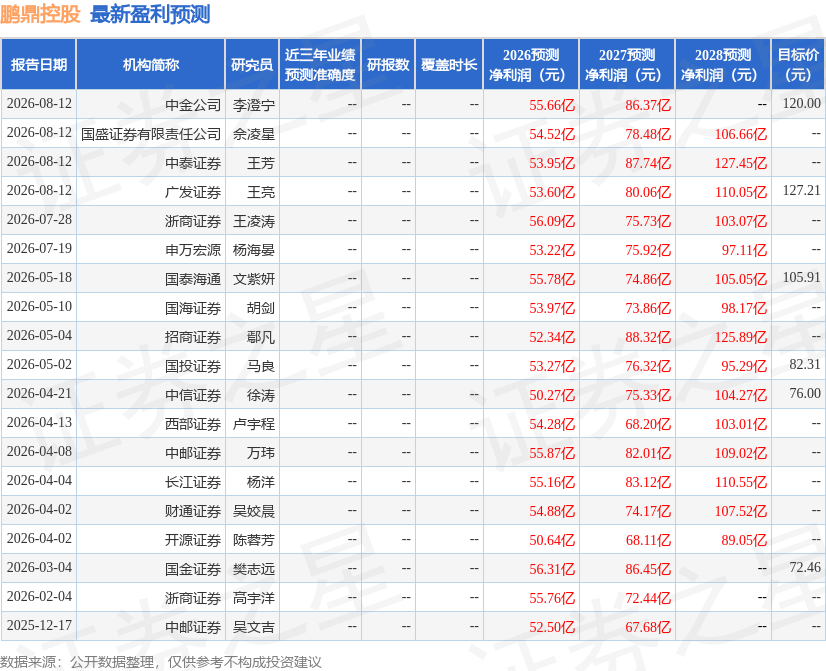The height and width of the screenshot is (671, 826).
Task: Click institution name 中泰证券
Action: tap(193, 163)
